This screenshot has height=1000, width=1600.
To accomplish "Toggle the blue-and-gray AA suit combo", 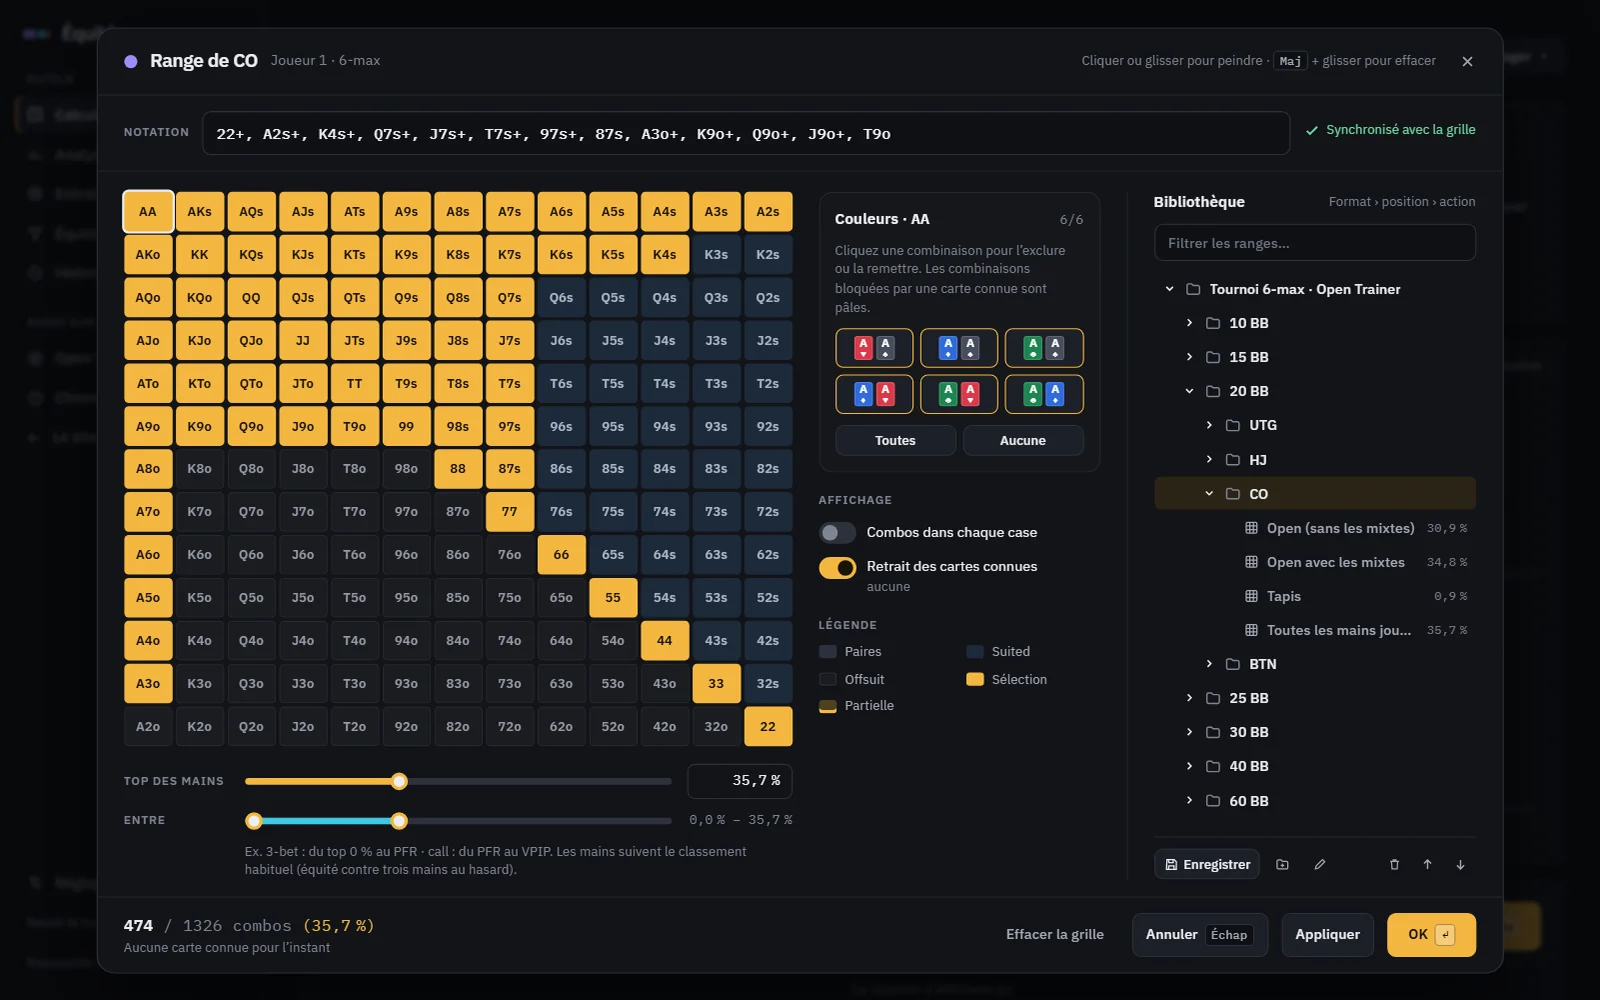I will tap(959, 348).
